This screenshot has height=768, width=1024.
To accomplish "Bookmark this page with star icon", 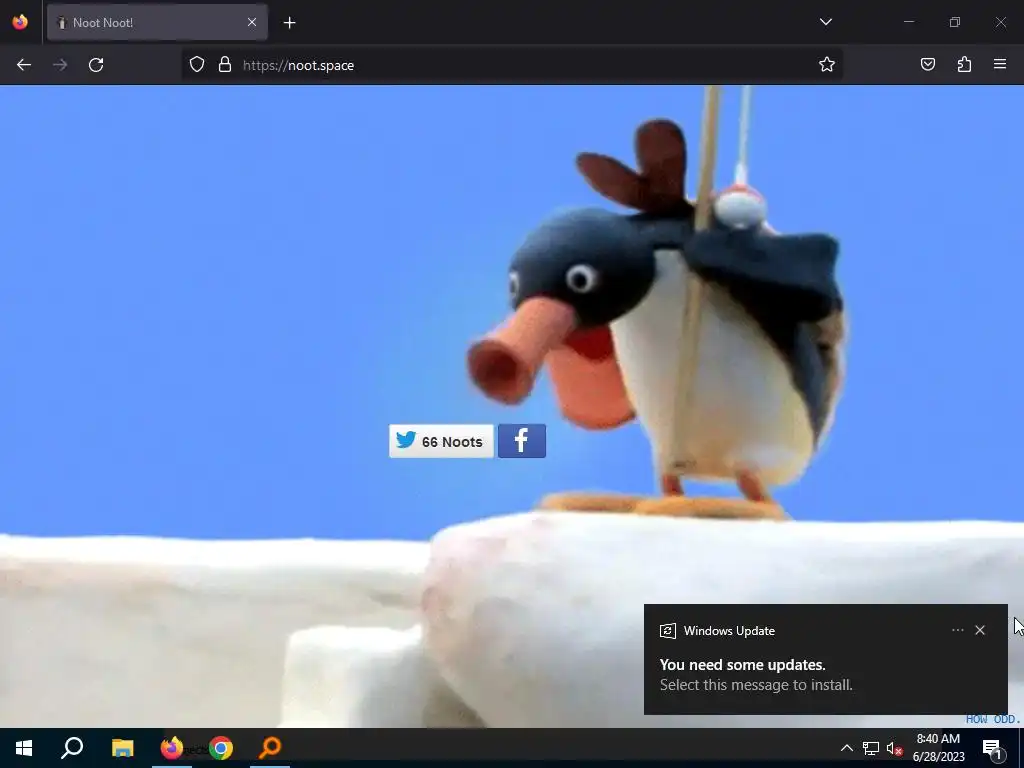I will (827, 65).
